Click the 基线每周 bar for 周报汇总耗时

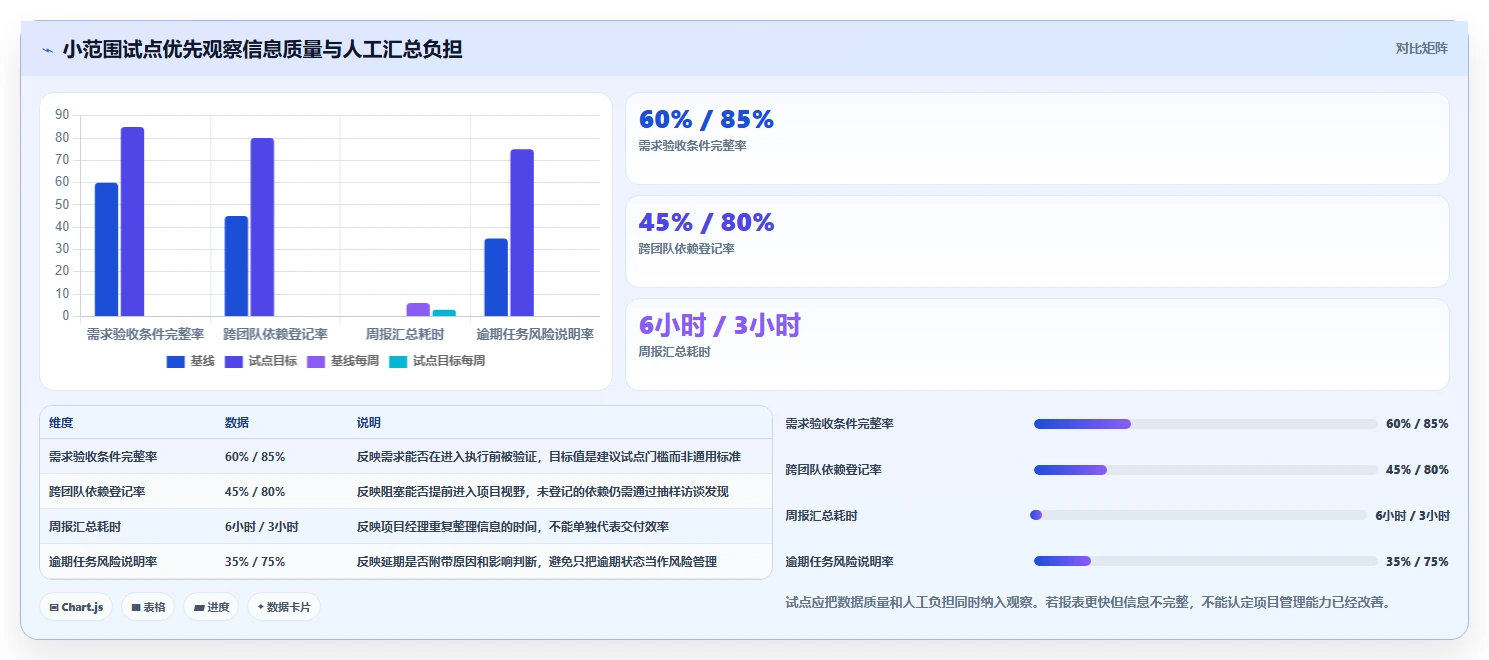click(x=418, y=310)
